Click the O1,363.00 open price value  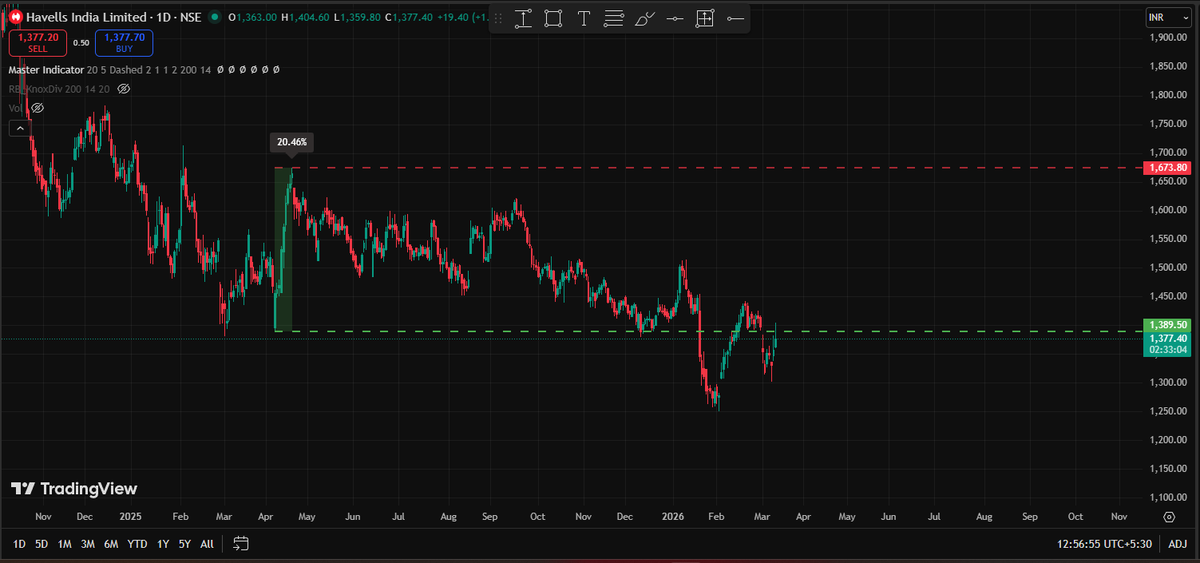click(252, 17)
